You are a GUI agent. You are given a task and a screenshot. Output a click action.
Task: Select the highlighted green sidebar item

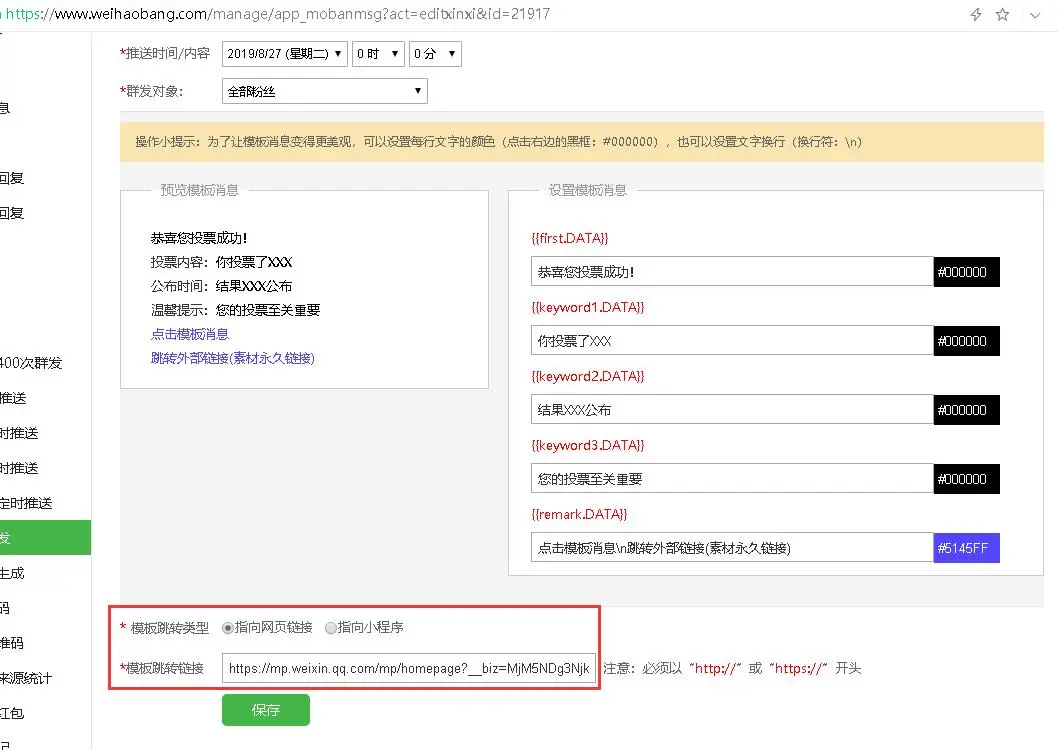coord(45,538)
